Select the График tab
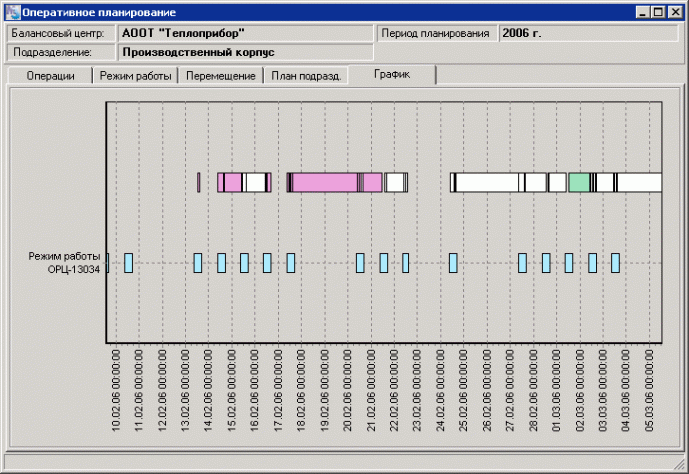Image resolution: width=689 pixels, height=474 pixels. 392,74
